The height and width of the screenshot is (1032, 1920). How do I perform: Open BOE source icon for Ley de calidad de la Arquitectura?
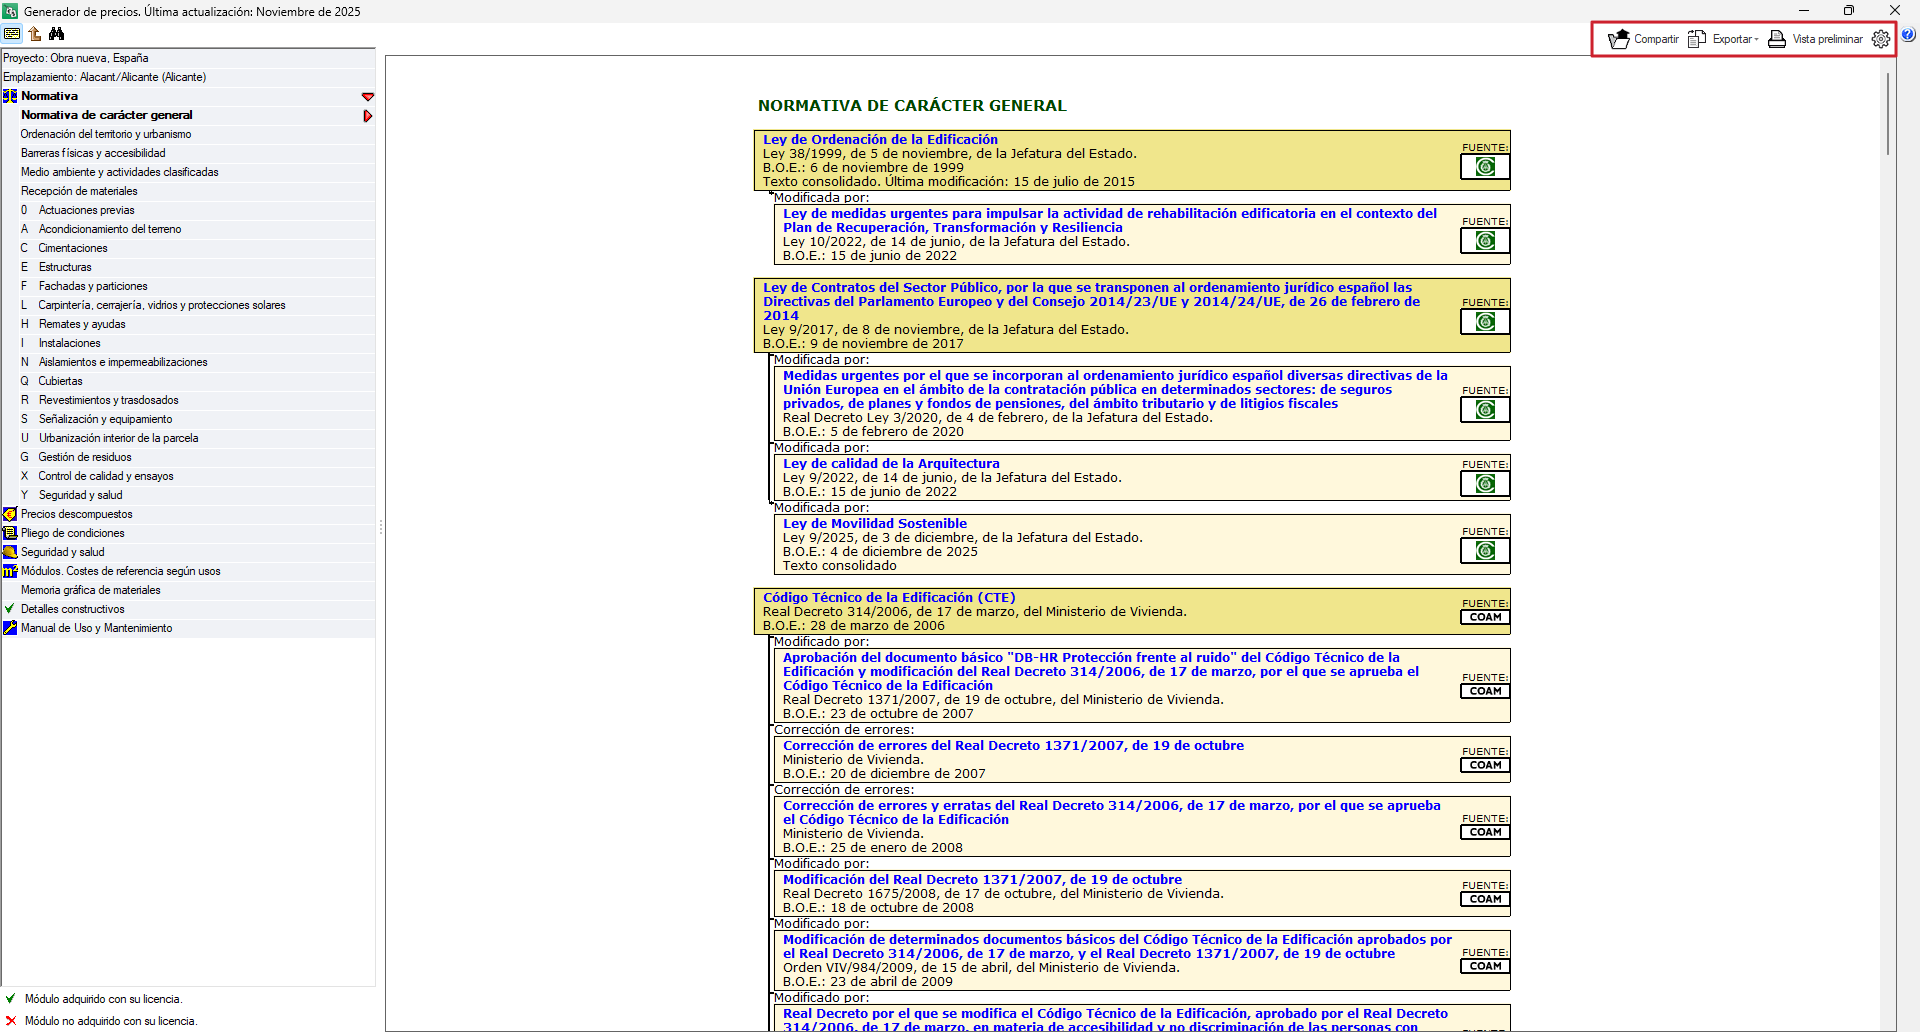click(x=1485, y=484)
